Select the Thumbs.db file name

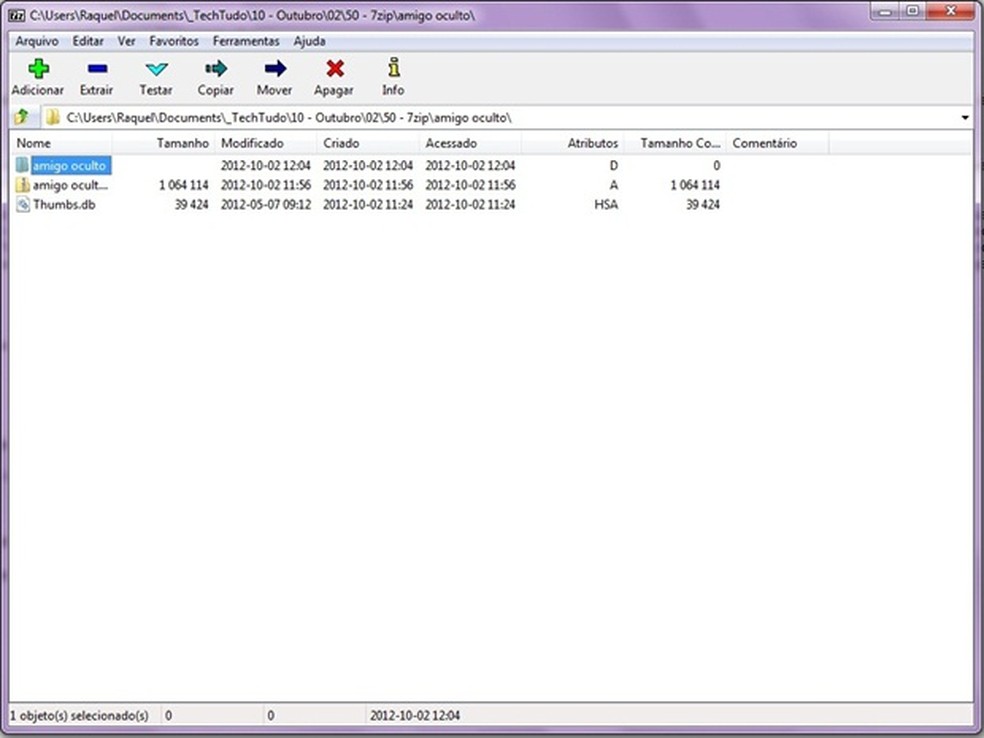pyautogui.click(x=64, y=205)
